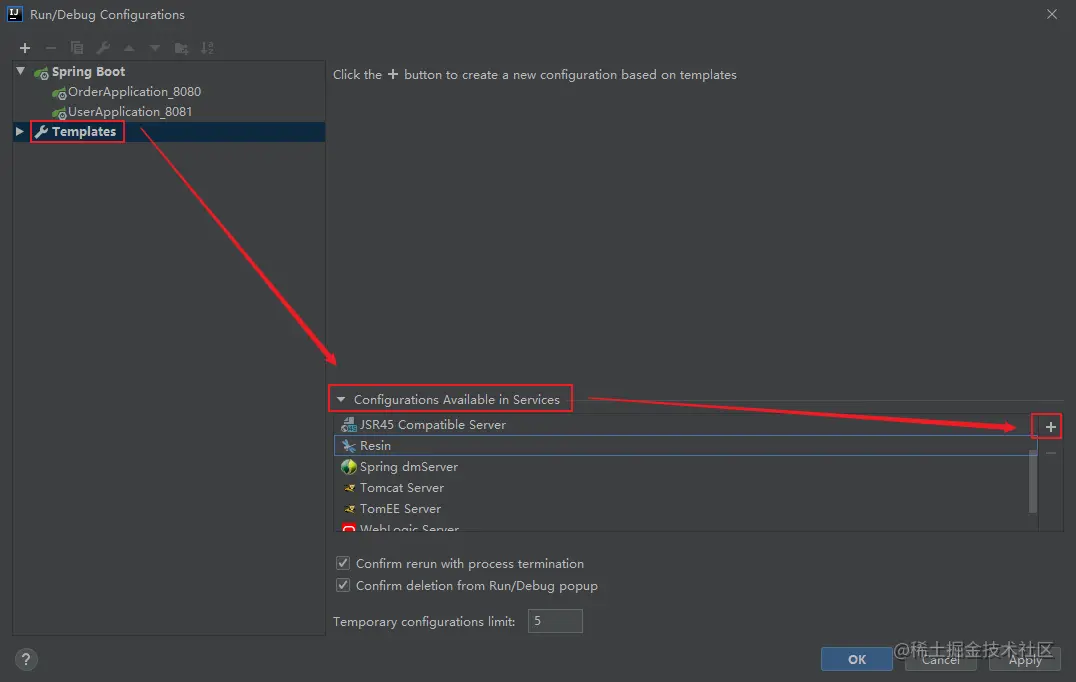Add a new configuration with the toolbar plus
Viewport: 1076px width, 682px height.
(25, 48)
